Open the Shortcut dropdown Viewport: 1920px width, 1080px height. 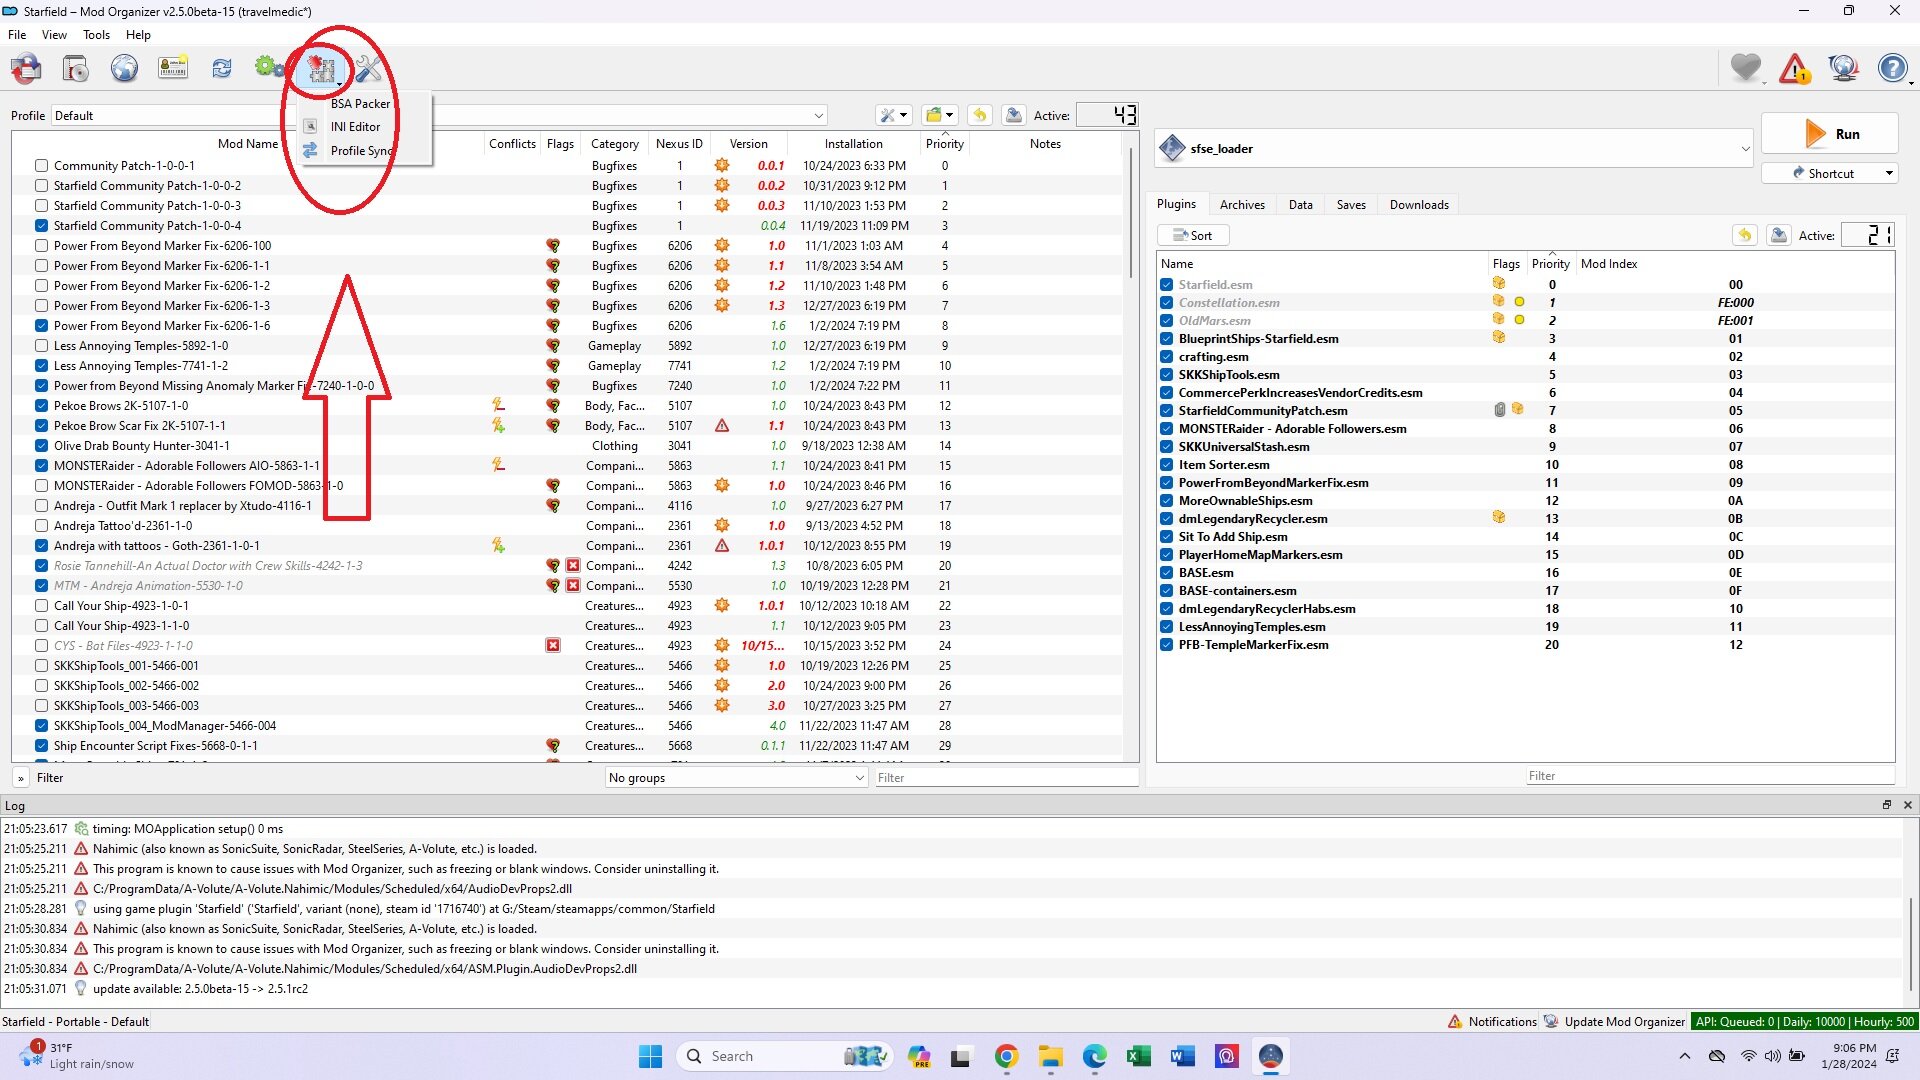[1829, 173]
